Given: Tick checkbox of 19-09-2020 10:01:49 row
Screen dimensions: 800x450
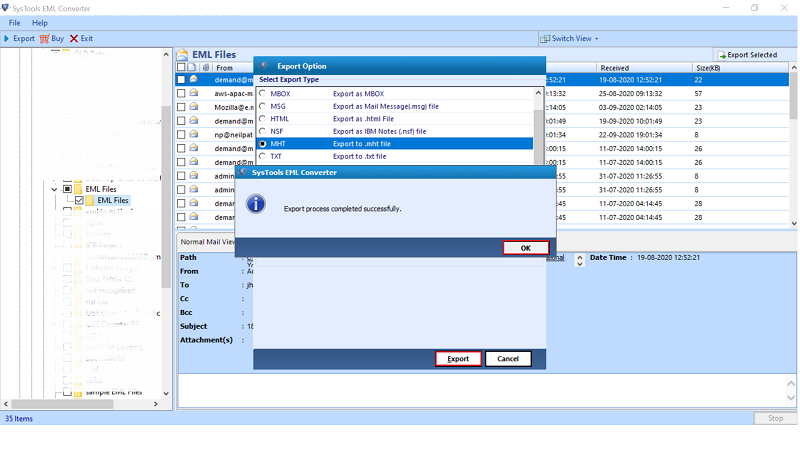Looking at the screenshot, I should 181,121.
